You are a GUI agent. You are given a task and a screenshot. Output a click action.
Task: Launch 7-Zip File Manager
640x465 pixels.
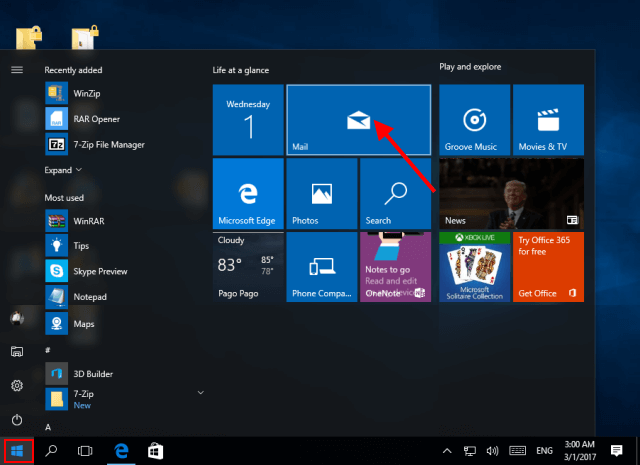[x=122, y=145]
